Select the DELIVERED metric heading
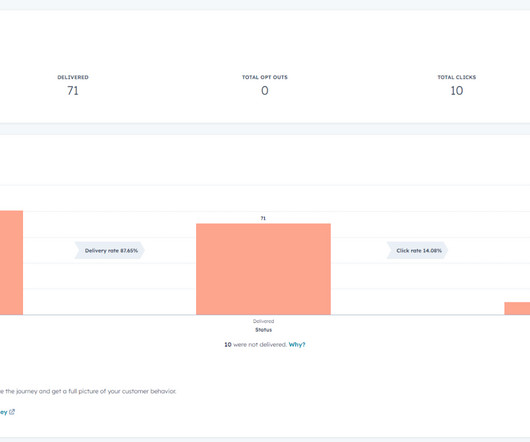This screenshot has height=442, width=530. [73, 77]
